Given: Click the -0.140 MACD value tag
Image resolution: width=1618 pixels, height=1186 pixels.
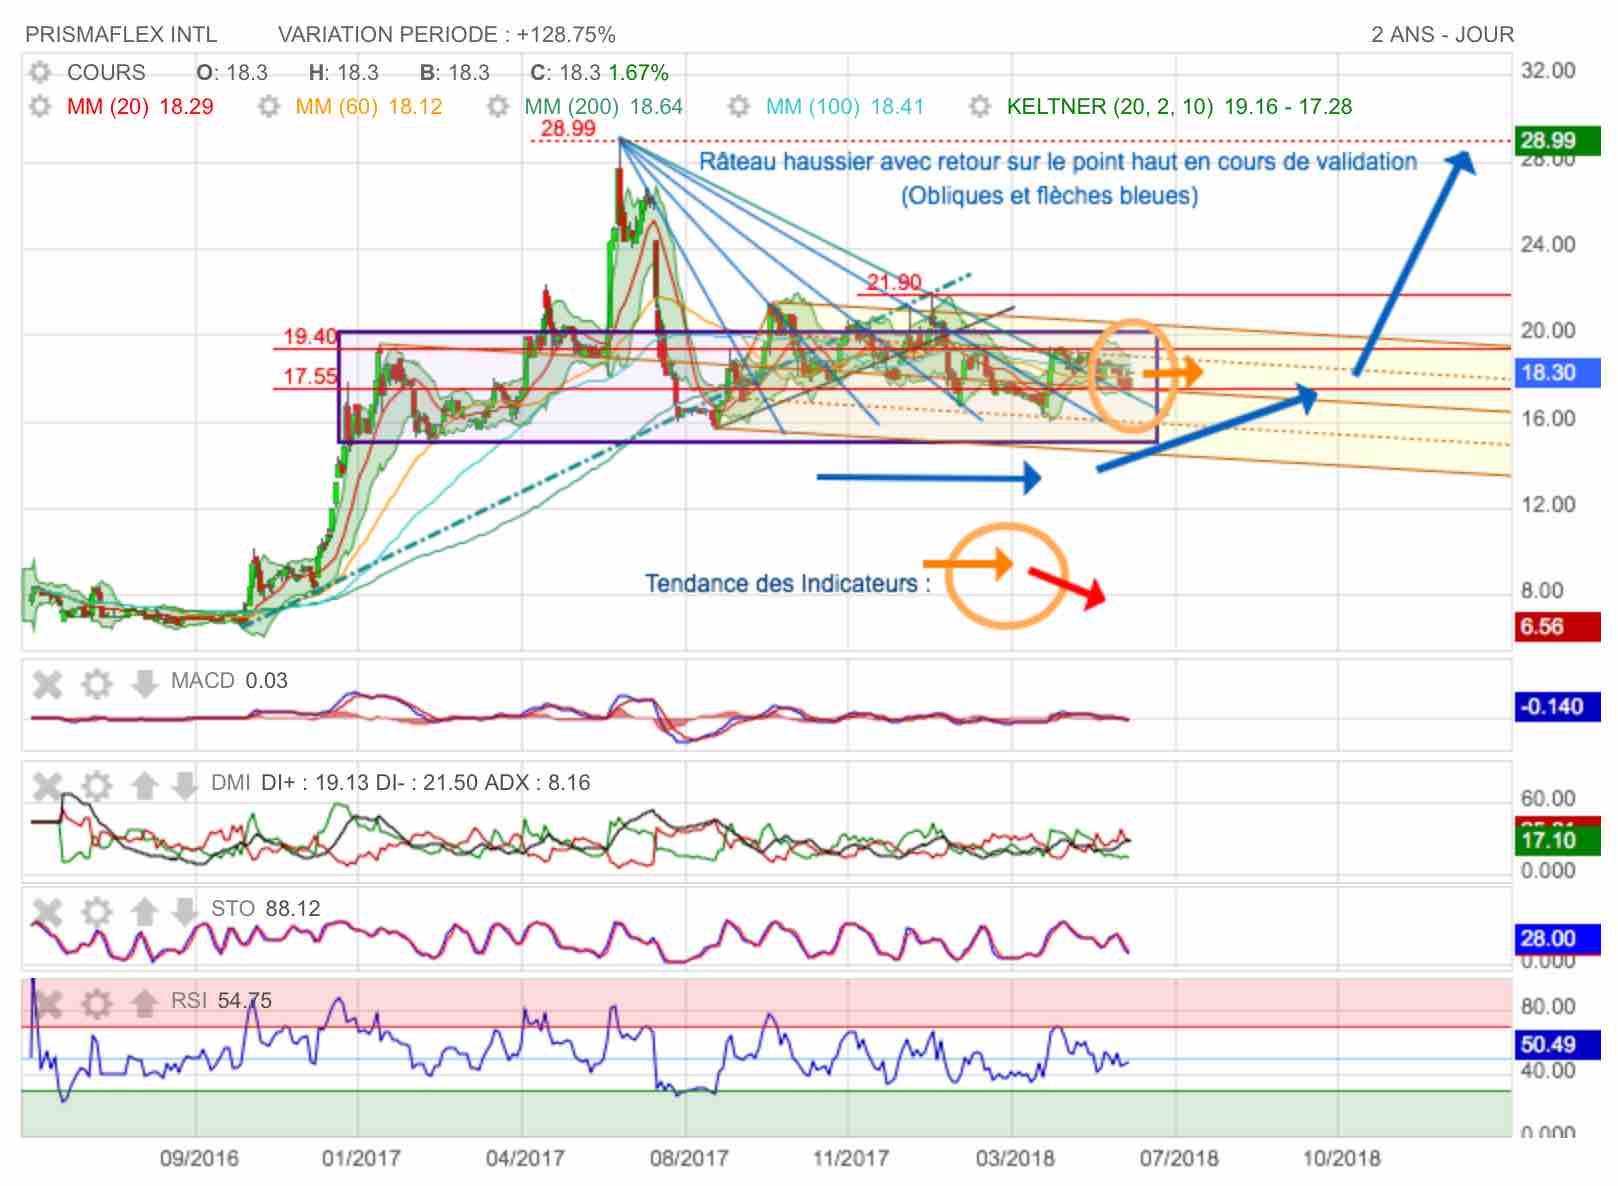Looking at the screenshot, I should click(1556, 706).
